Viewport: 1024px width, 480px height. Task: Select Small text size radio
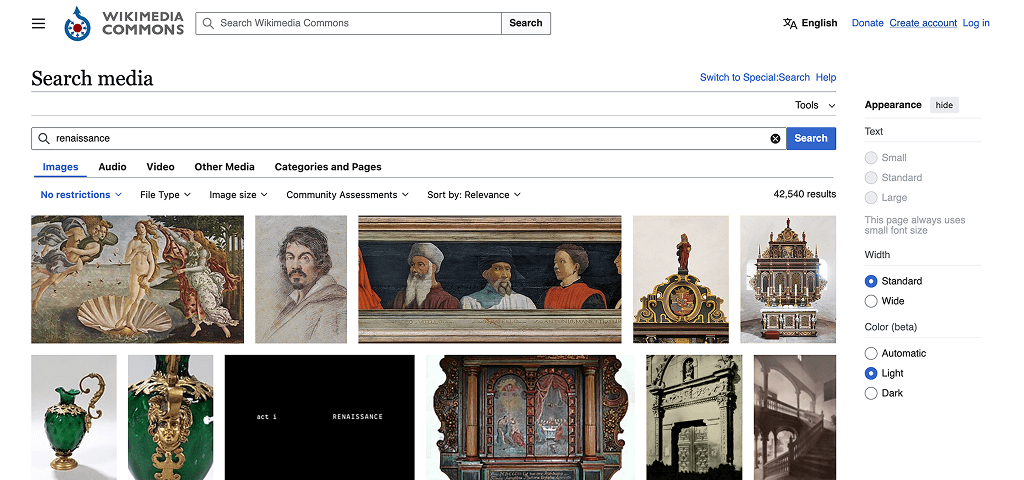coord(871,157)
